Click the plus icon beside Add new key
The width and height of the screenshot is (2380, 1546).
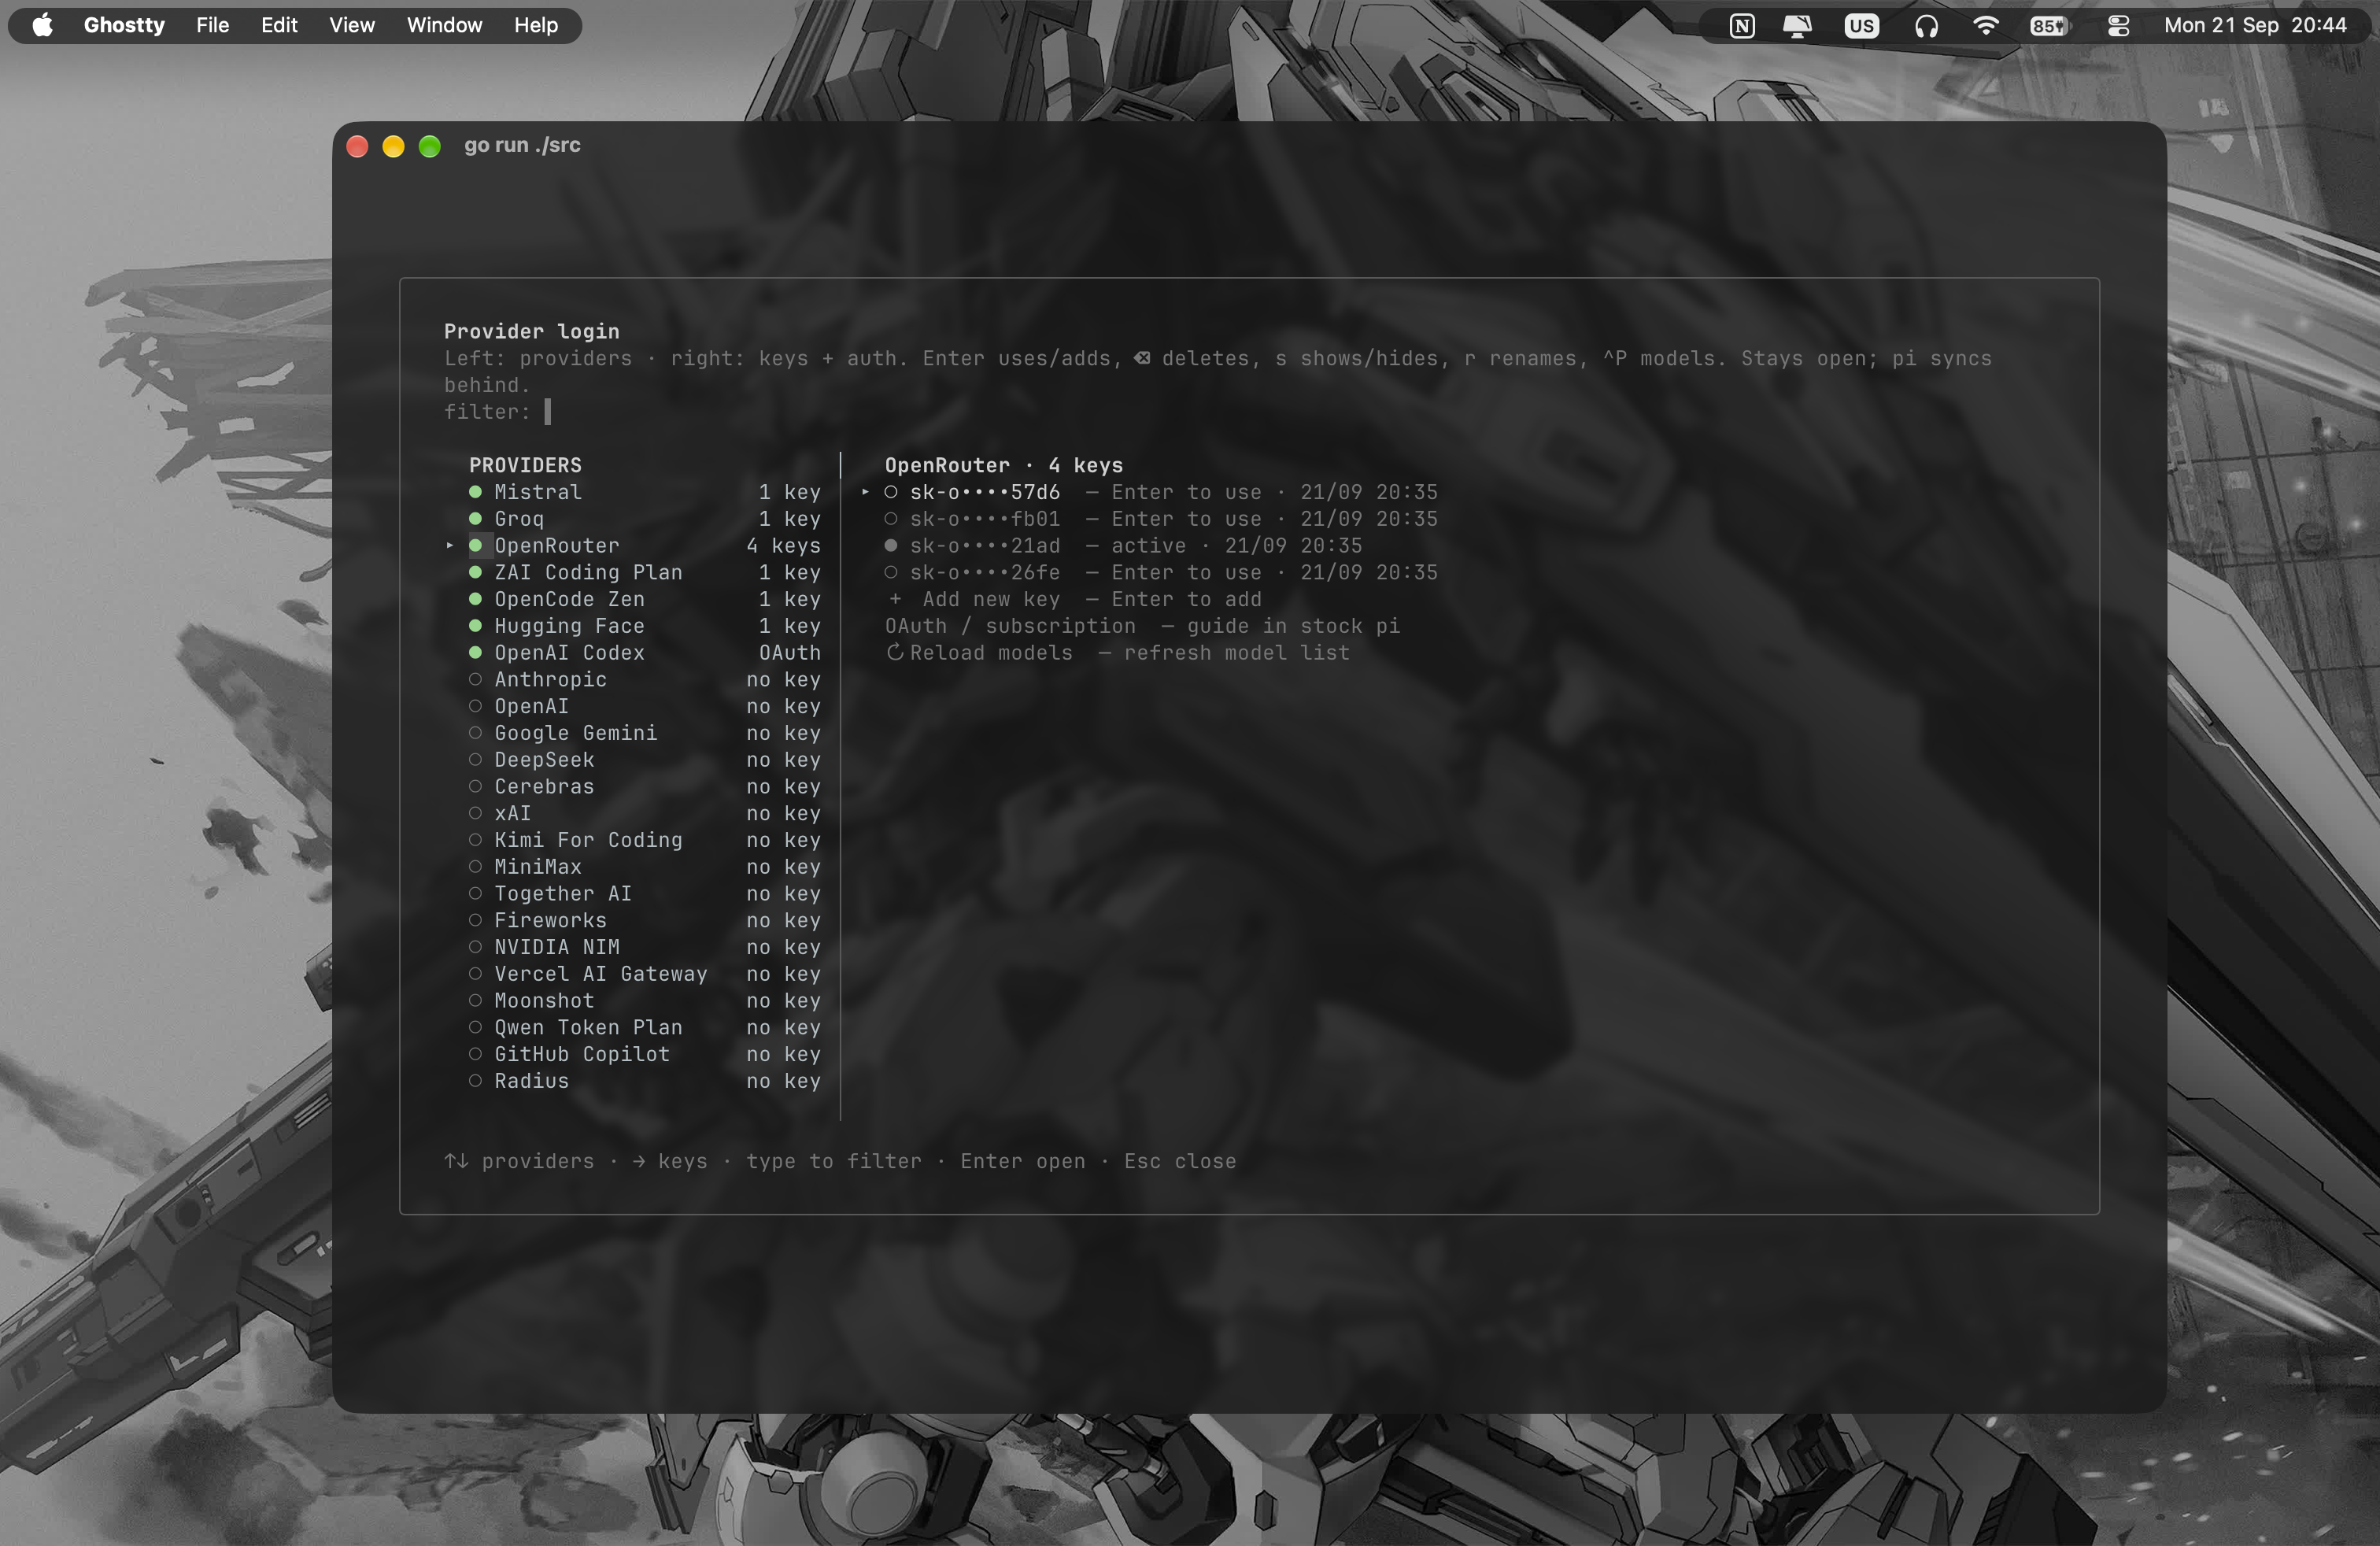pyautogui.click(x=895, y=599)
